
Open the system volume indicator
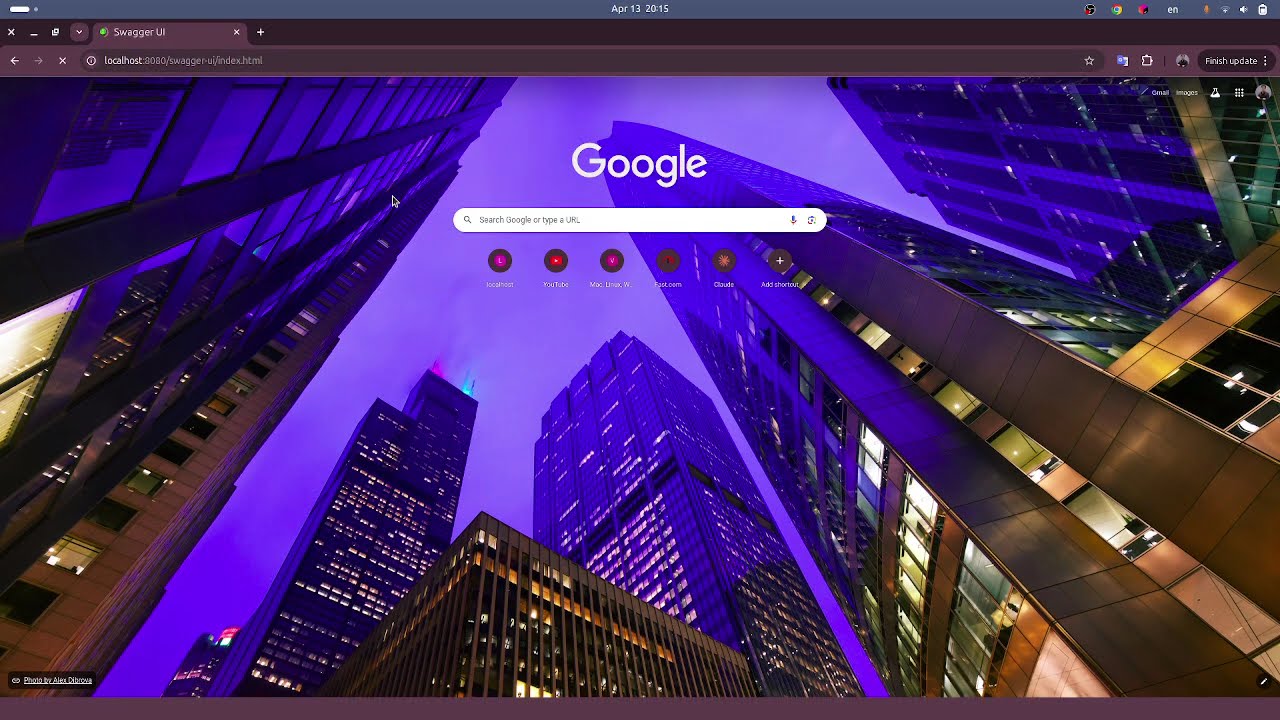click(1244, 9)
